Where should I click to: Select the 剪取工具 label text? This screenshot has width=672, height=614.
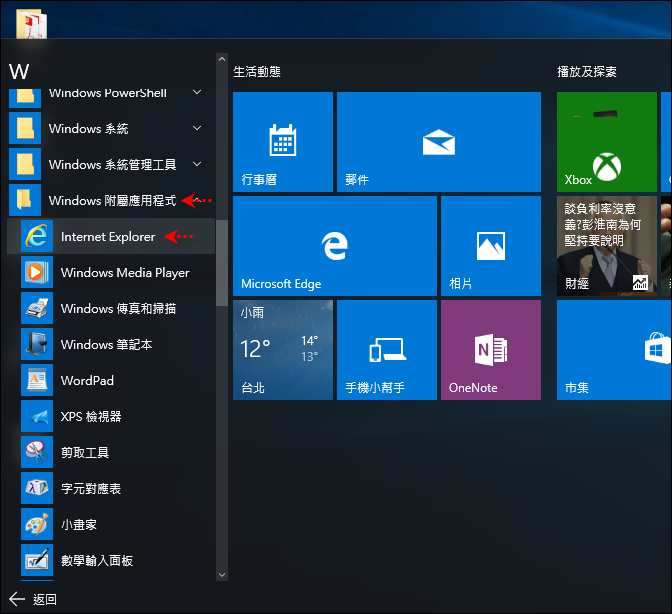[x=85, y=452]
